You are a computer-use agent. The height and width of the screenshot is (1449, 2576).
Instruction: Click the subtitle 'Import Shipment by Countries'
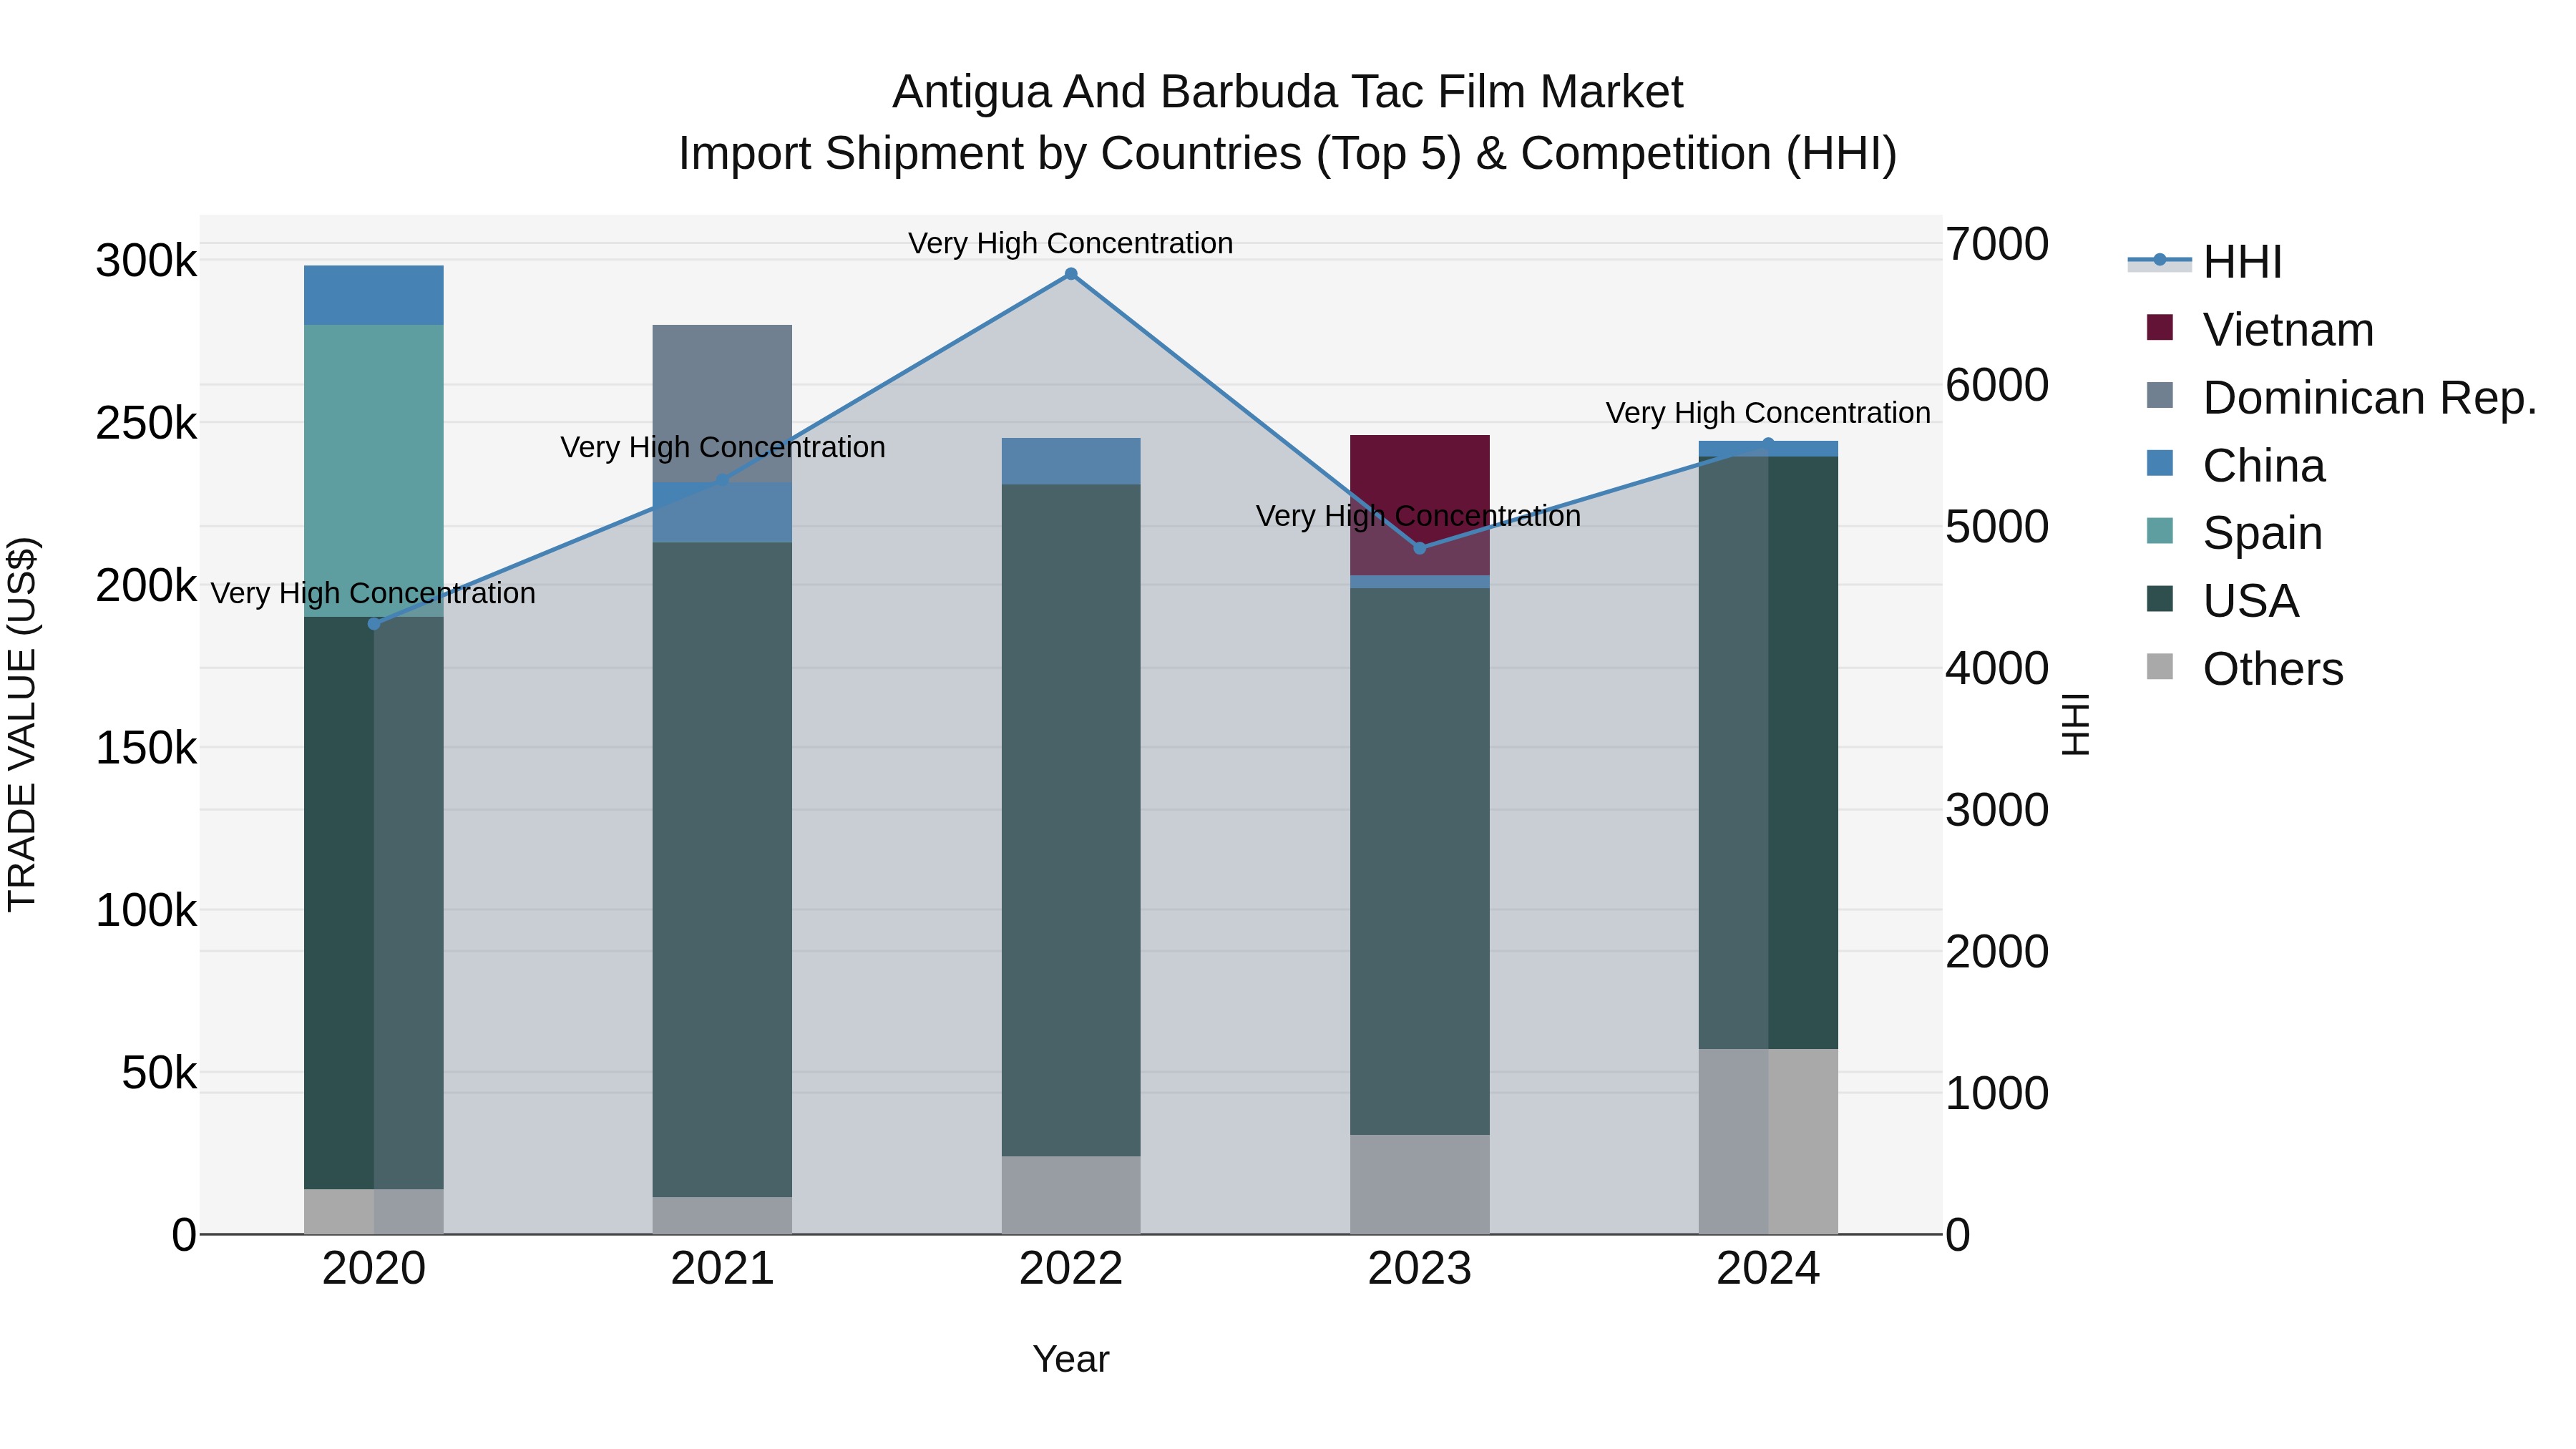point(992,154)
